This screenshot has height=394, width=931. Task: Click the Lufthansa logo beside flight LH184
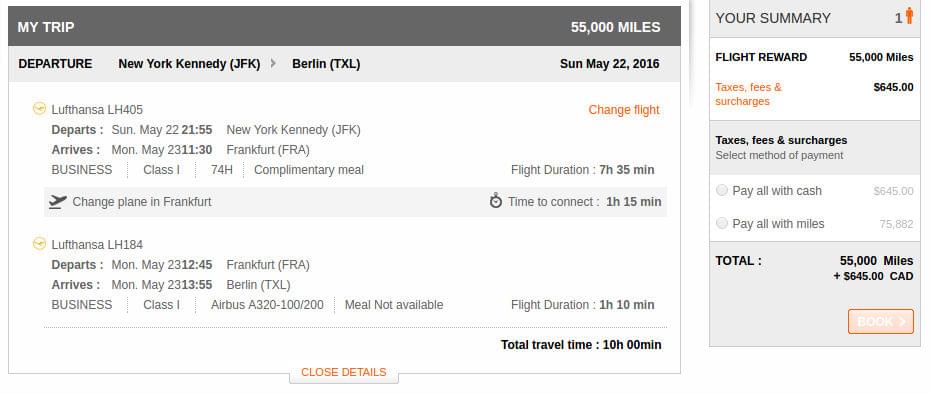click(39, 244)
